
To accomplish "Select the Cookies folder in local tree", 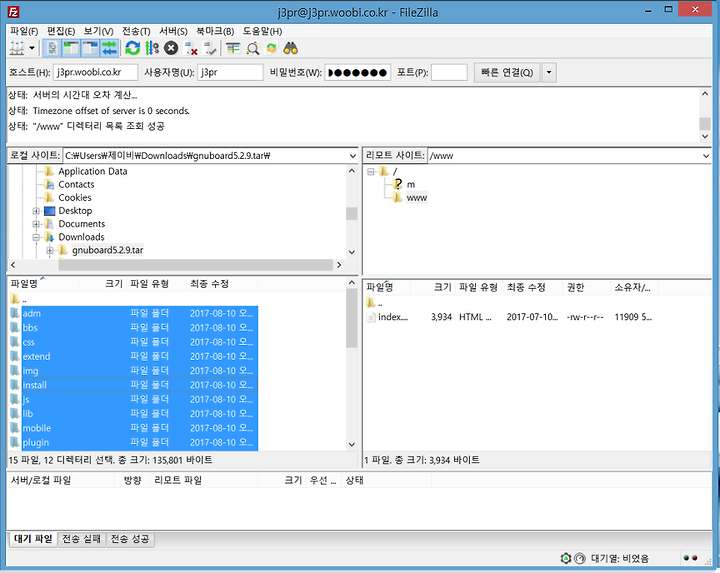I will (x=75, y=198).
